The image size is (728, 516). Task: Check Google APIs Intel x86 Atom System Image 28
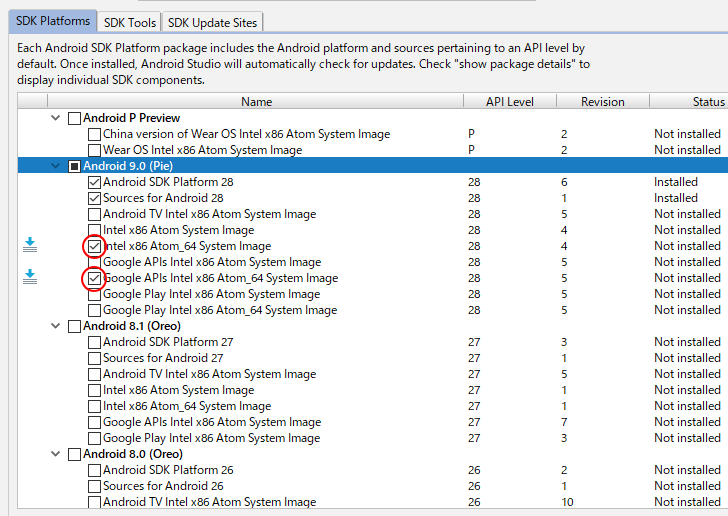94,262
